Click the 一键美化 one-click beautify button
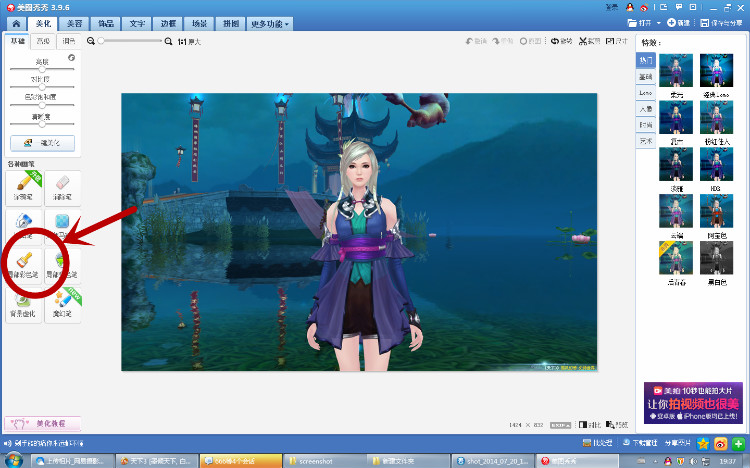Viewport: 750px width, 468px height. click(x=43, y=143)
